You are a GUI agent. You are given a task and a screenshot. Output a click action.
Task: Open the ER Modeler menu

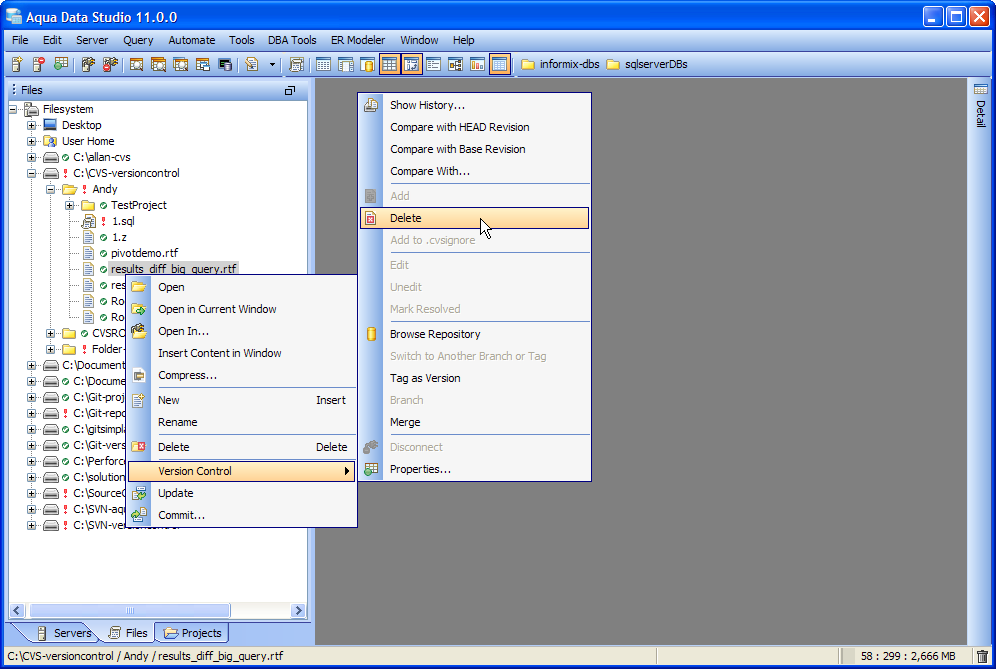[x=358, y=40]
